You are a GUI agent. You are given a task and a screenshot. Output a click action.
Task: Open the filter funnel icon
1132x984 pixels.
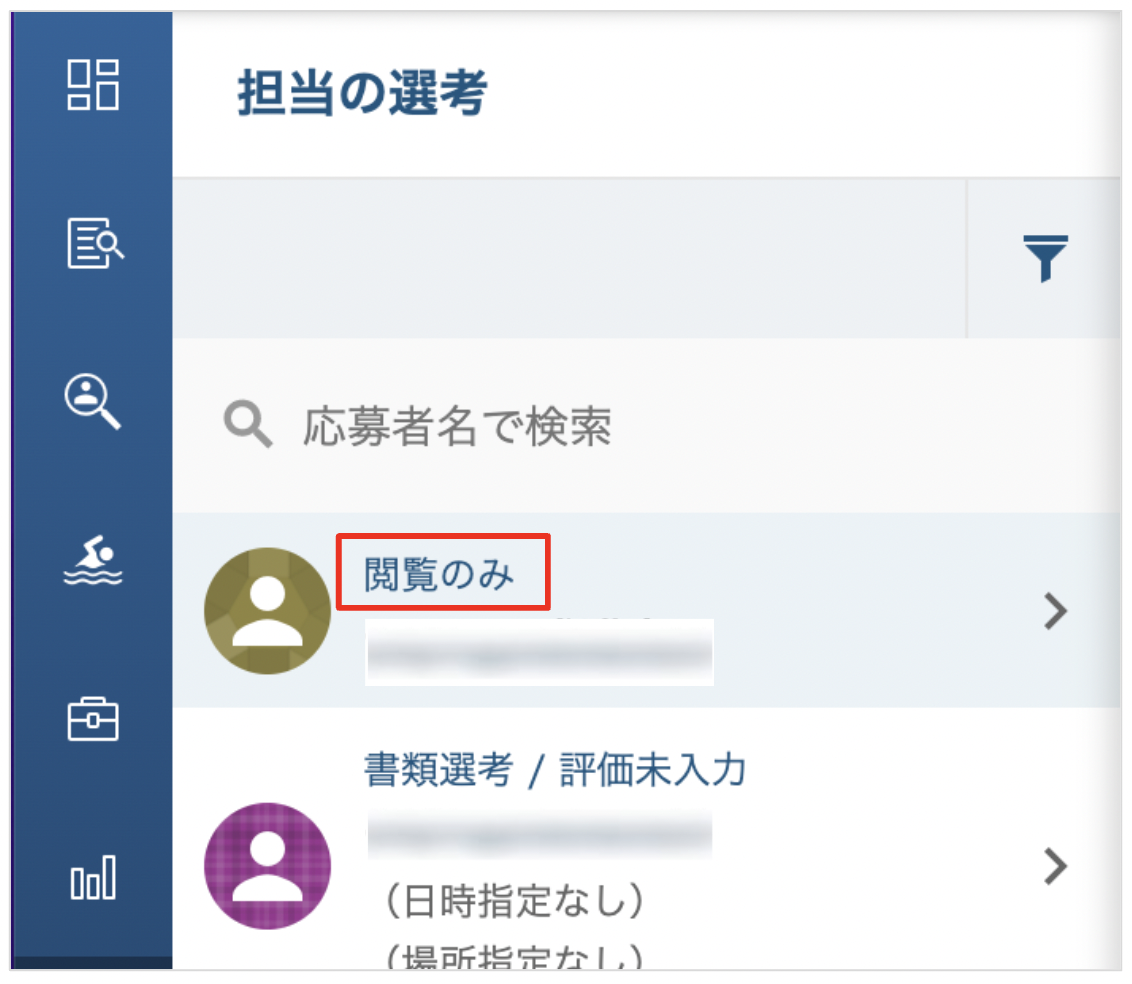[x=1045, y=258]
